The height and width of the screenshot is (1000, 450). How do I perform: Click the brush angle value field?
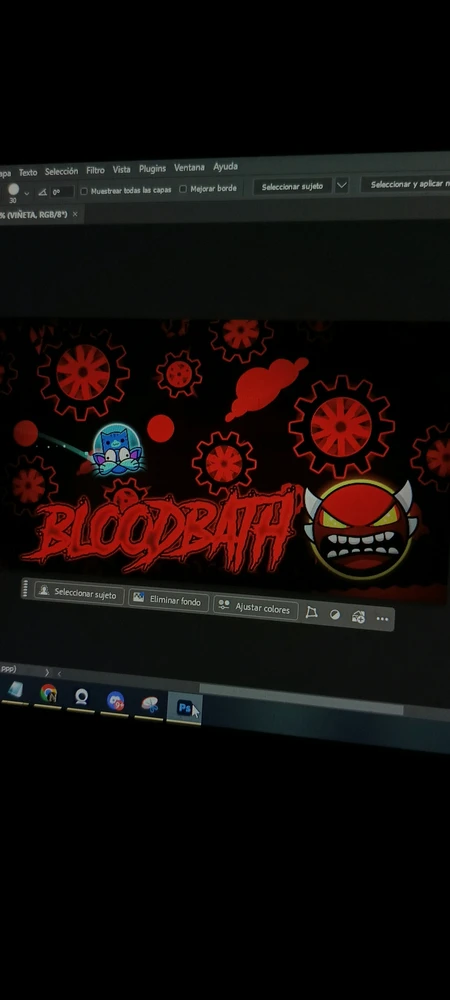point(62,191)
